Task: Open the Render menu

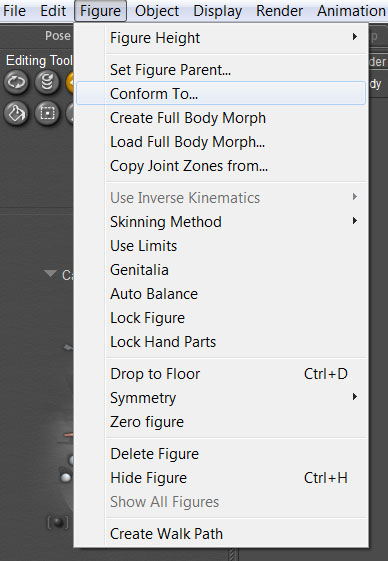Action: [280, 11]
